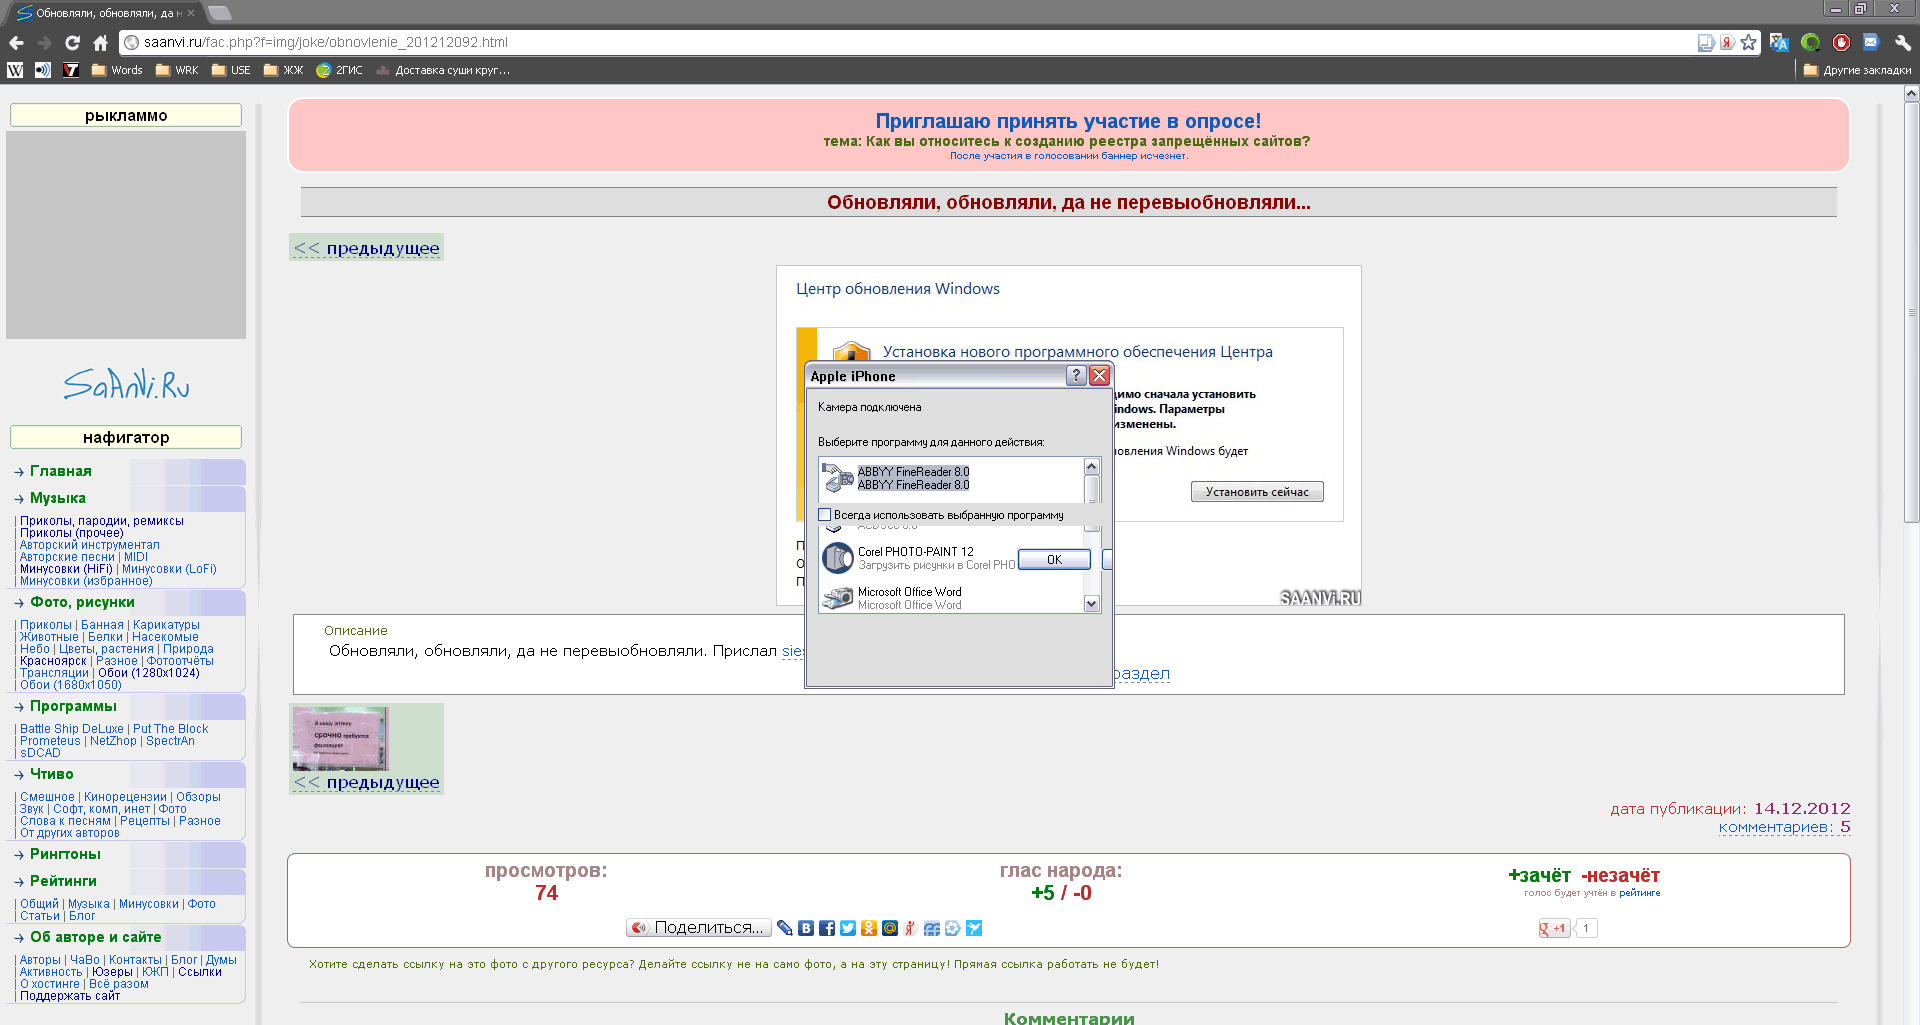Open the 'Программы' navigation section
Screen dimensions: 1920x1025
click(x=73, y=706)
